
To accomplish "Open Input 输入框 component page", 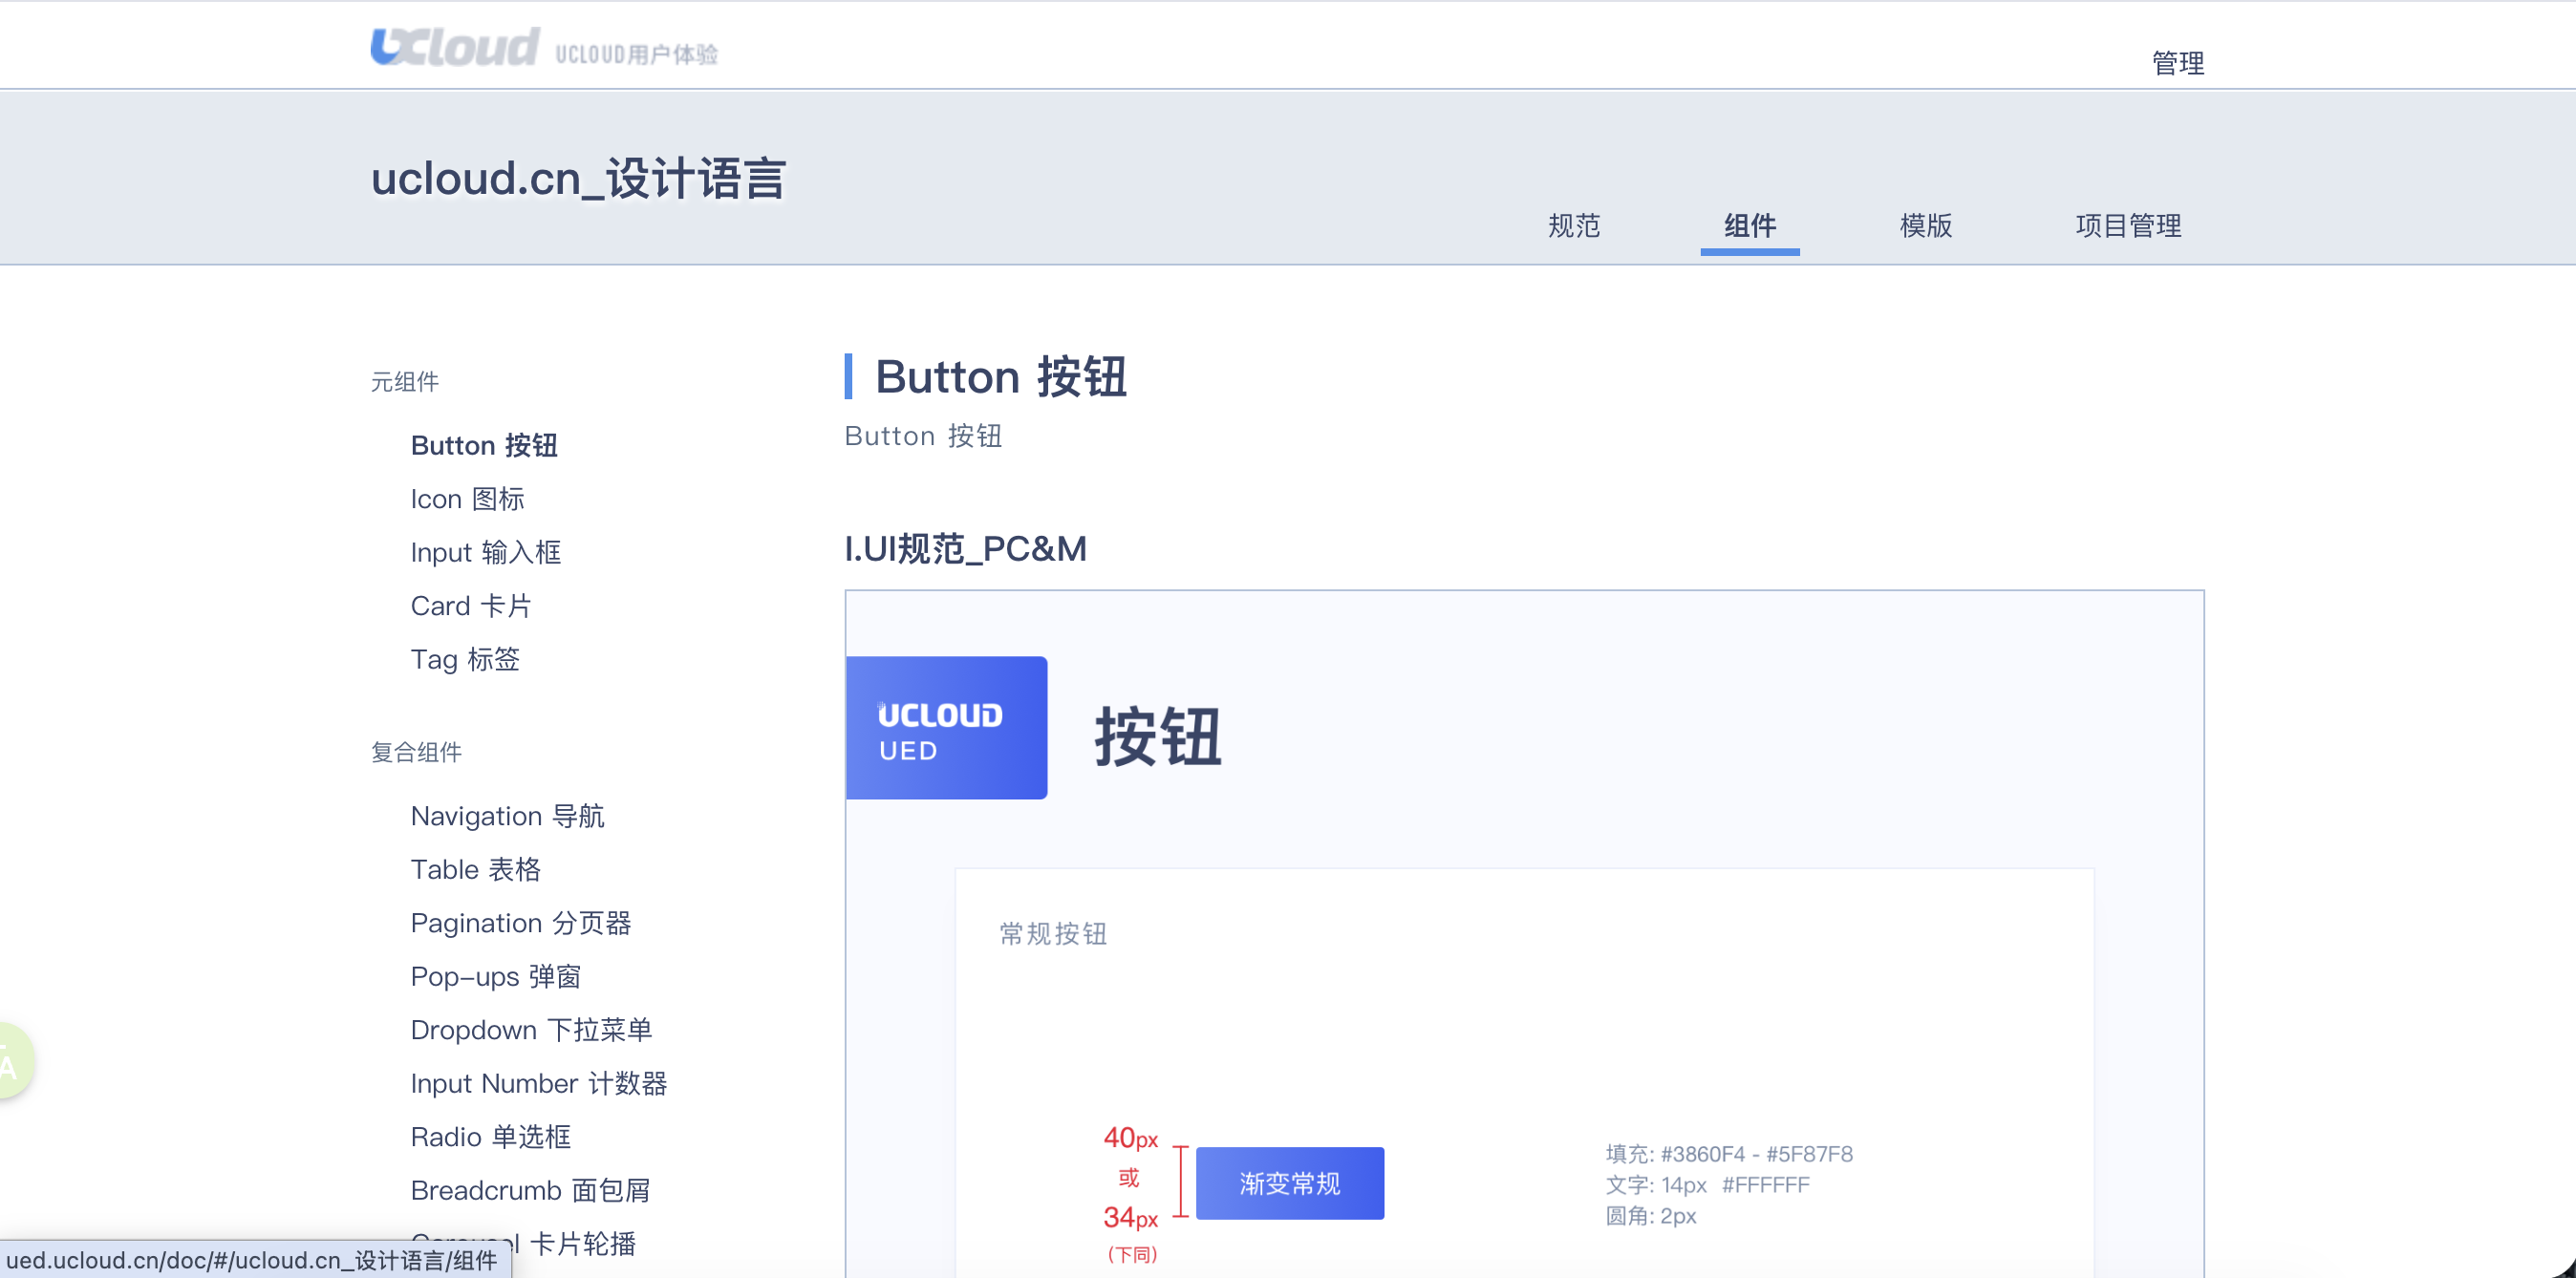I will point(486,552).
